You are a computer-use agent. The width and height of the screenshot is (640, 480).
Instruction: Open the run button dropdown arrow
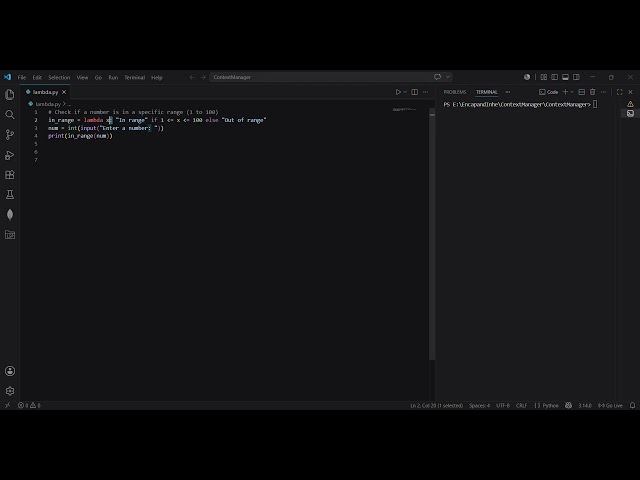[405, 92]
